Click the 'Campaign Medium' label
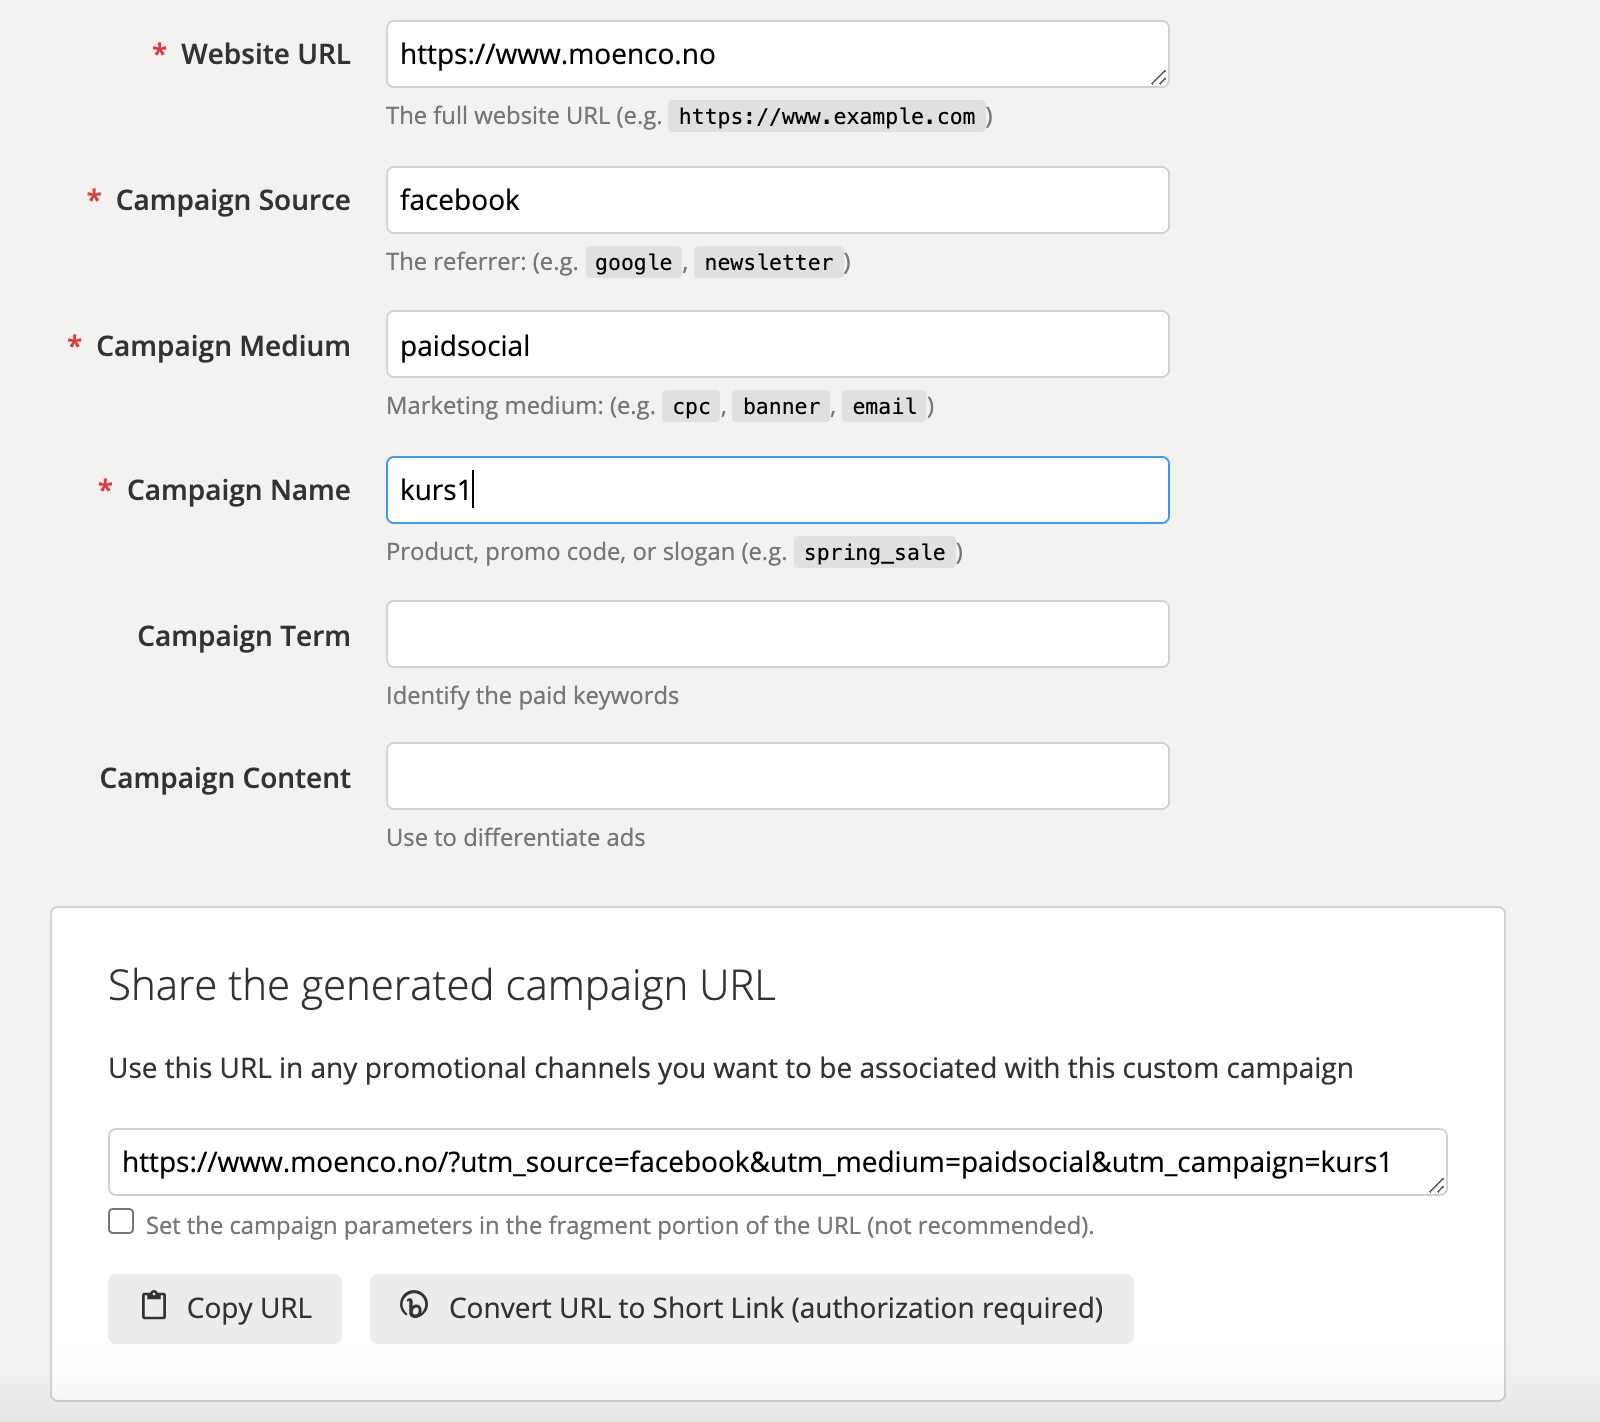Viewport: 1600px width, 1422px height. click(x=223, y=346)
